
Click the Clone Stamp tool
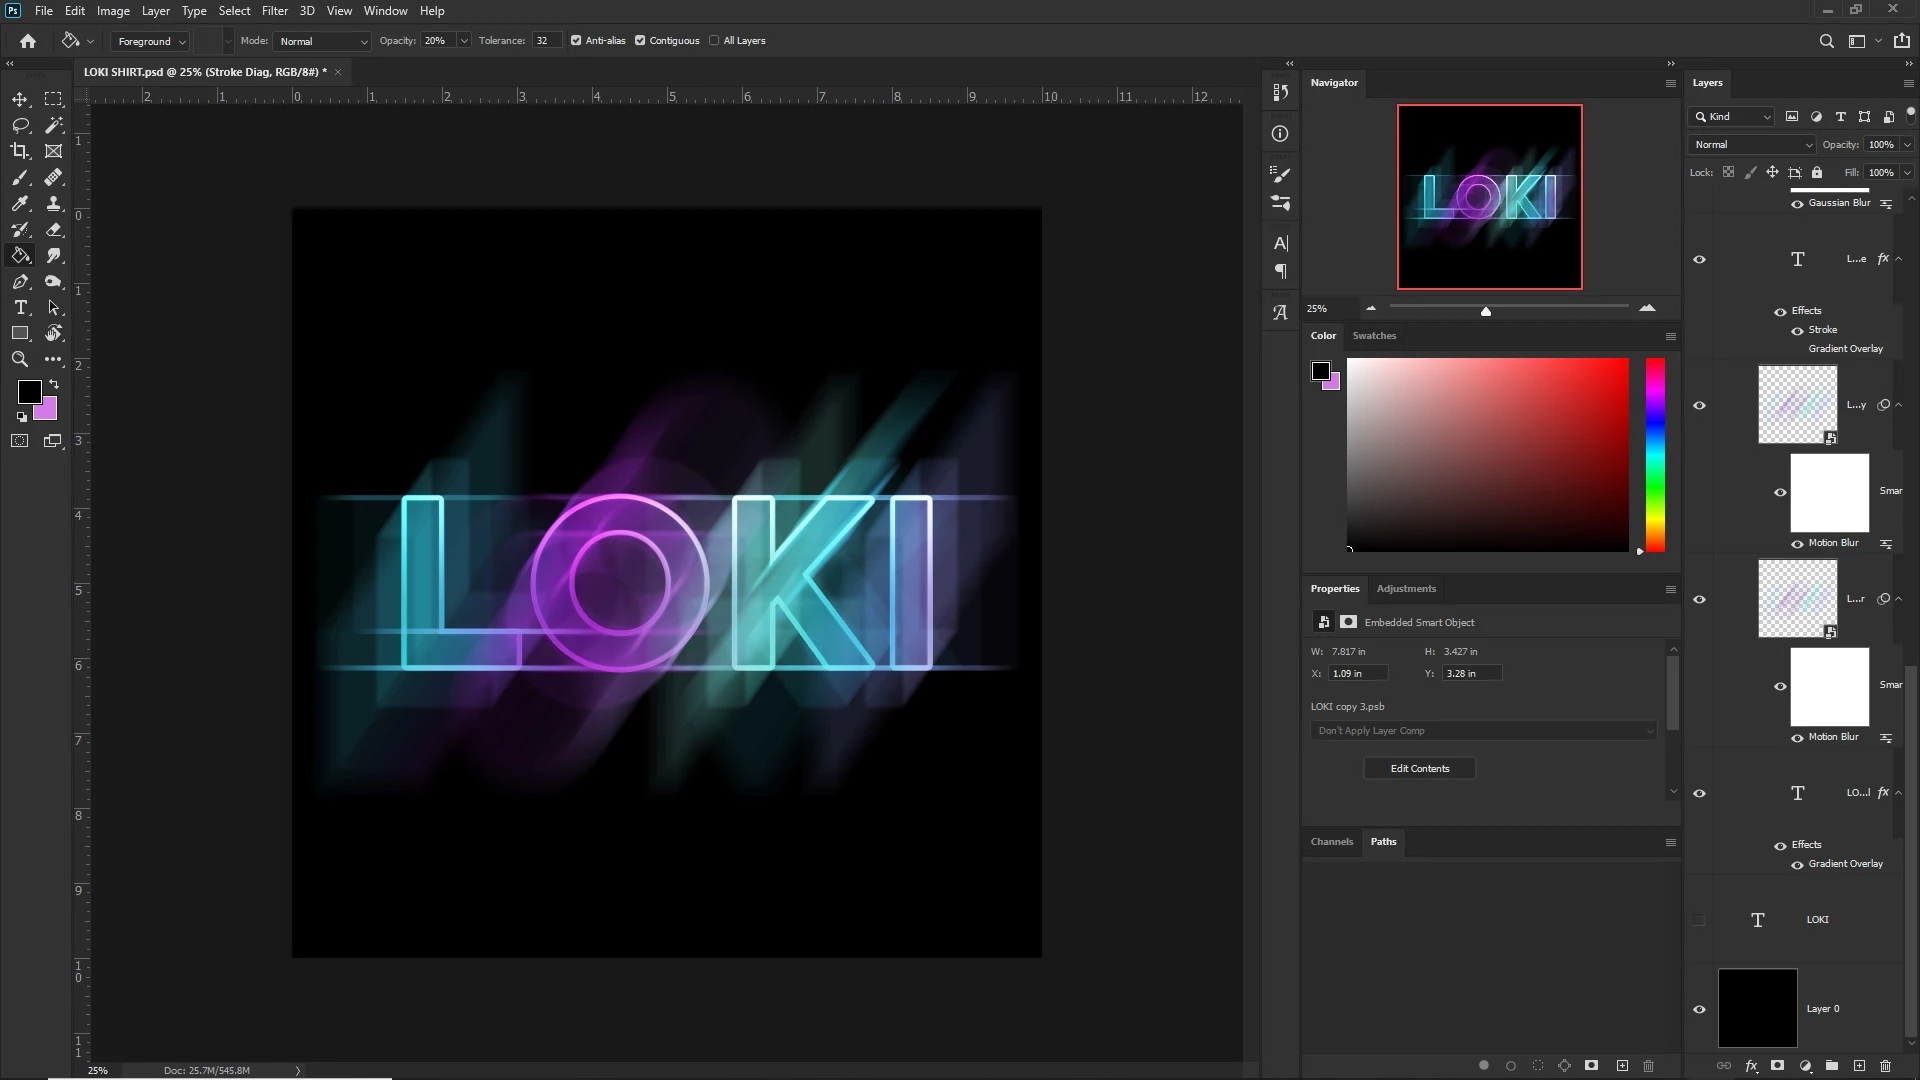point(54,203)
